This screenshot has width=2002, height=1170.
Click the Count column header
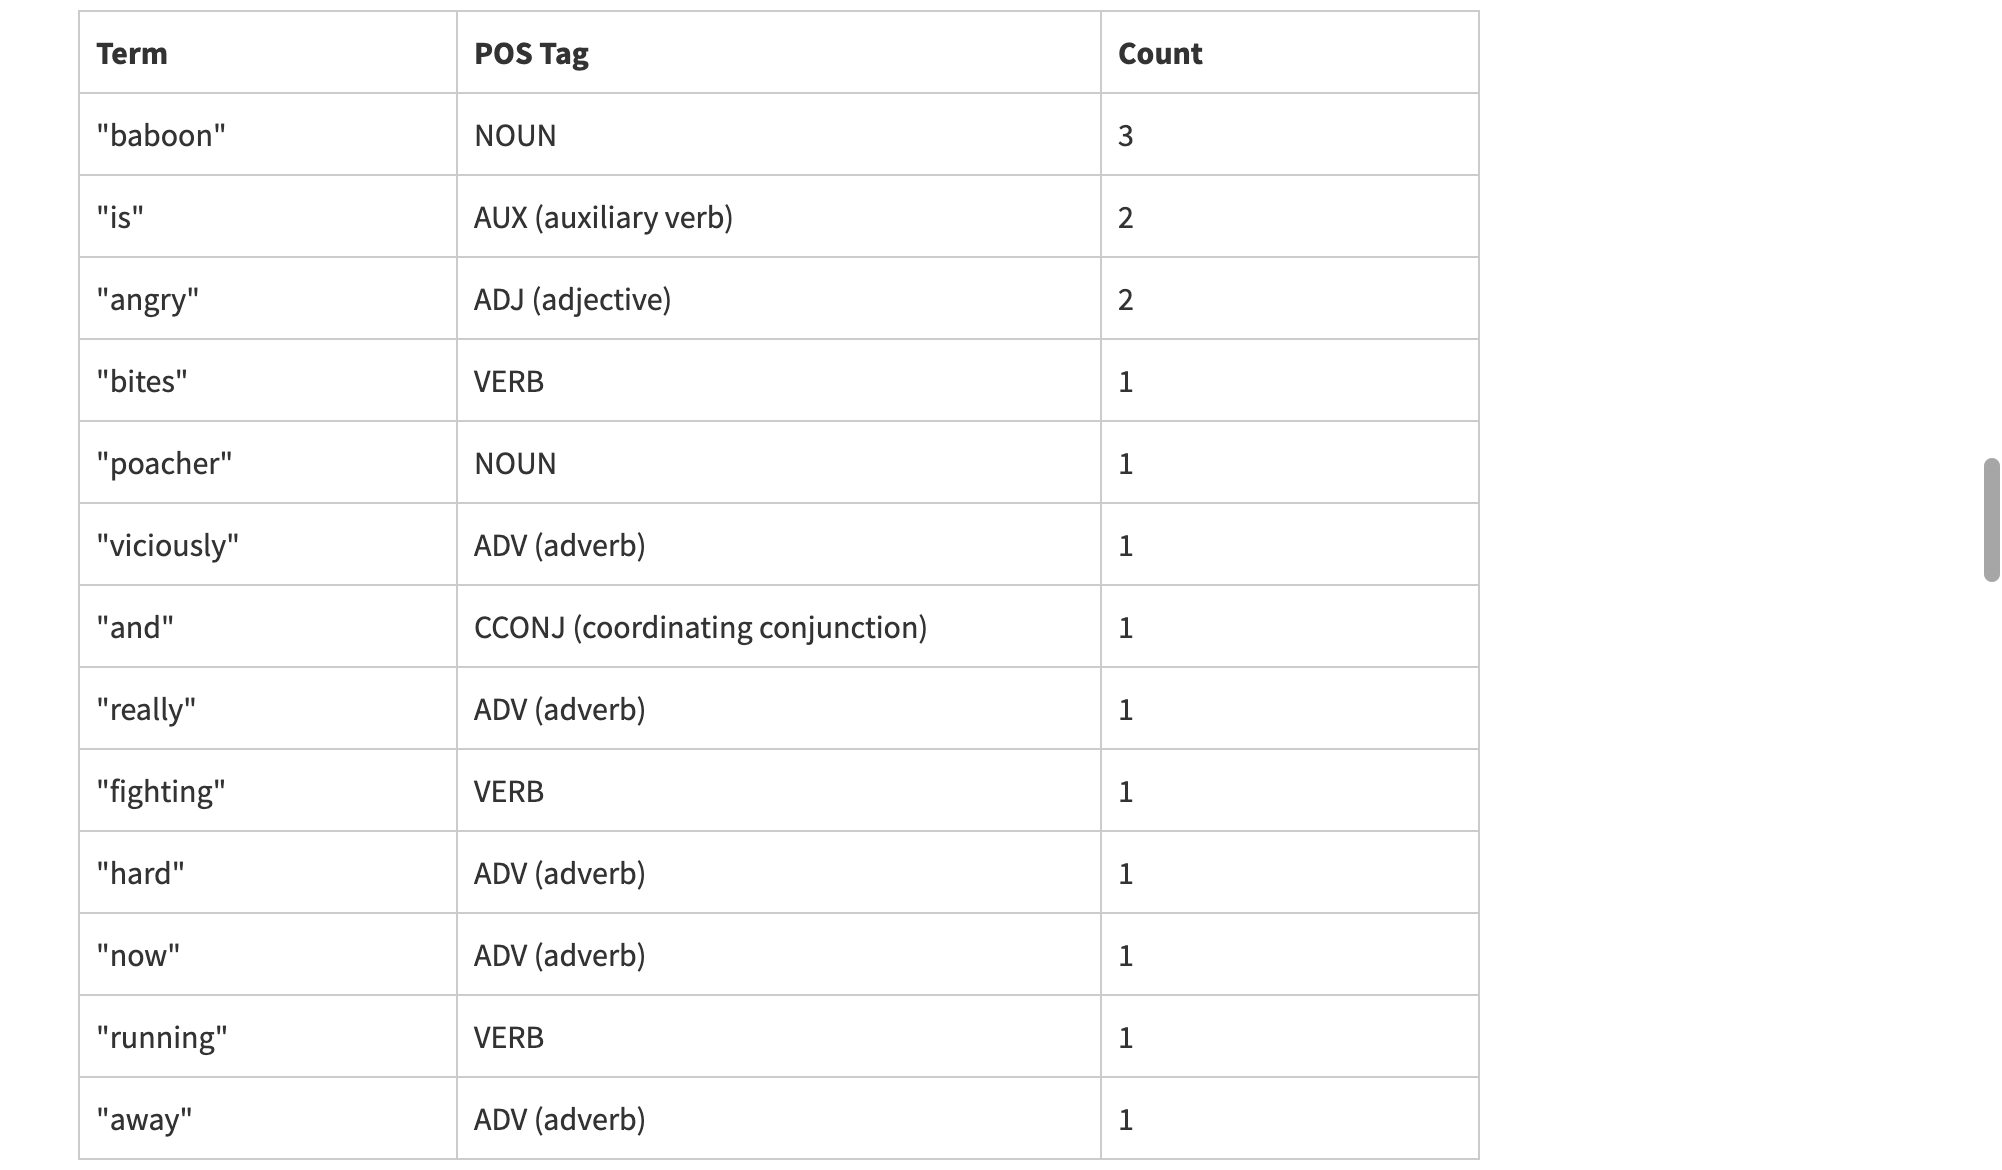click(1160, 54)
